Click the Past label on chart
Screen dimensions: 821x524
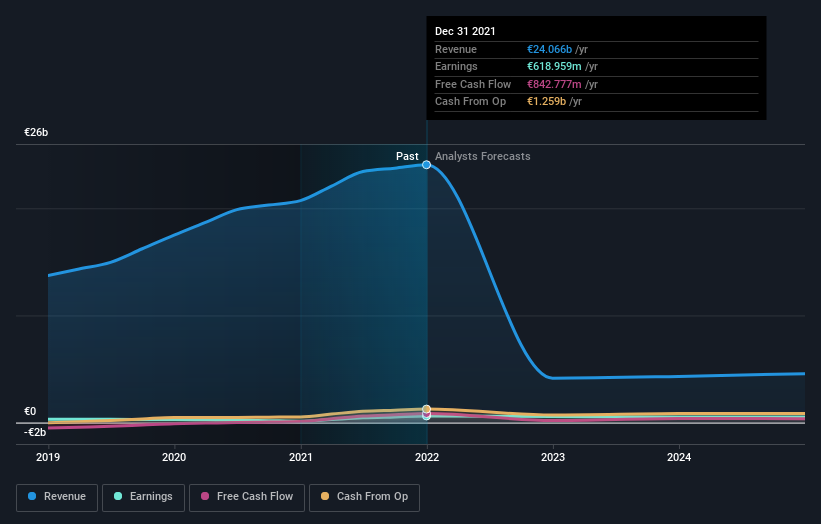click(407, 157)
